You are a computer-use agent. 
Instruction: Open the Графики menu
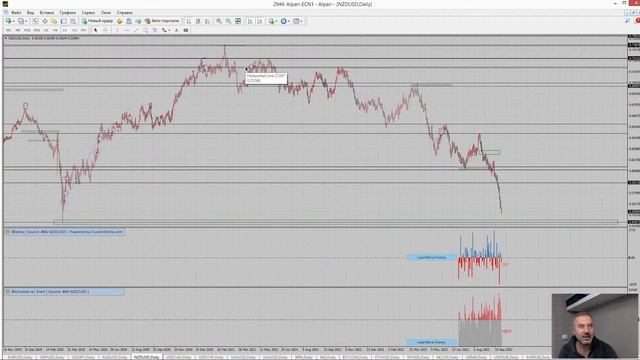67,13
